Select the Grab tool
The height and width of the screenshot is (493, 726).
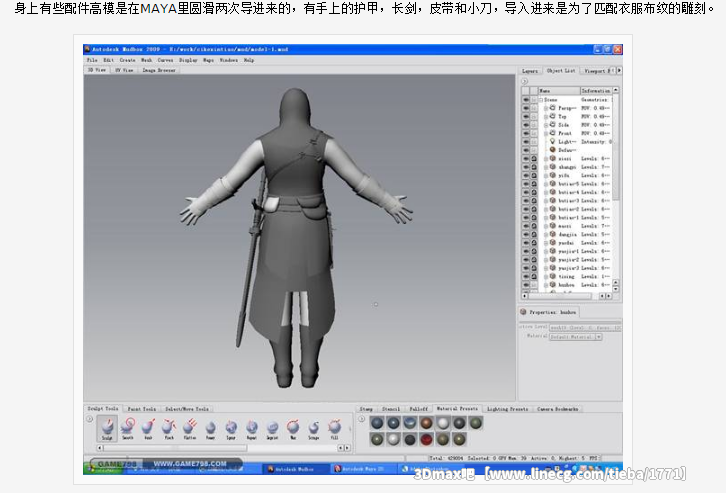(x=148, y=428)
